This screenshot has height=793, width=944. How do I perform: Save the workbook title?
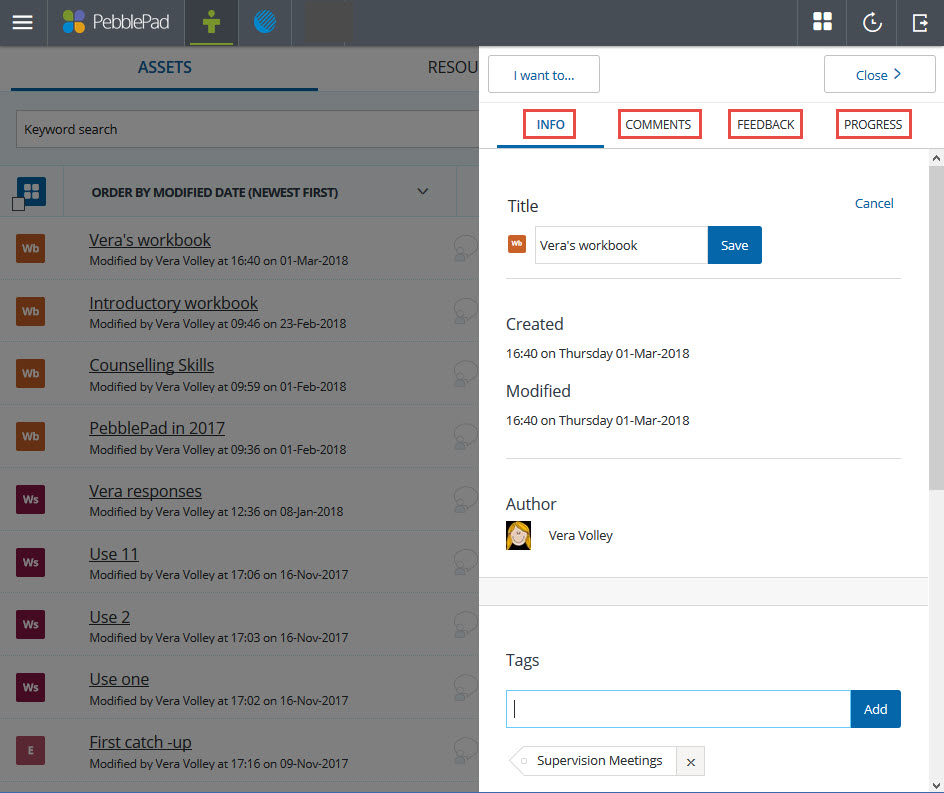734,245
